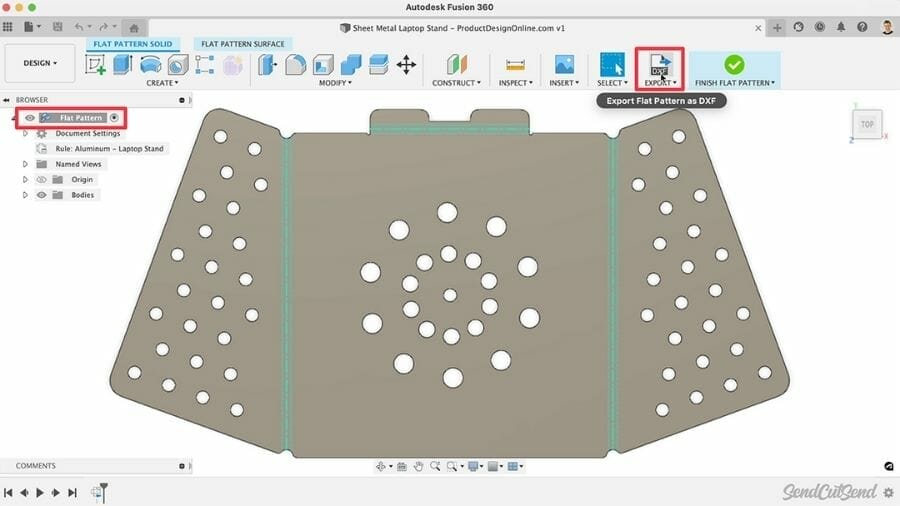This screenshot has width=900, height=506.
Task: Open the CREATE dropdown menu
Action: pos(162,83)
